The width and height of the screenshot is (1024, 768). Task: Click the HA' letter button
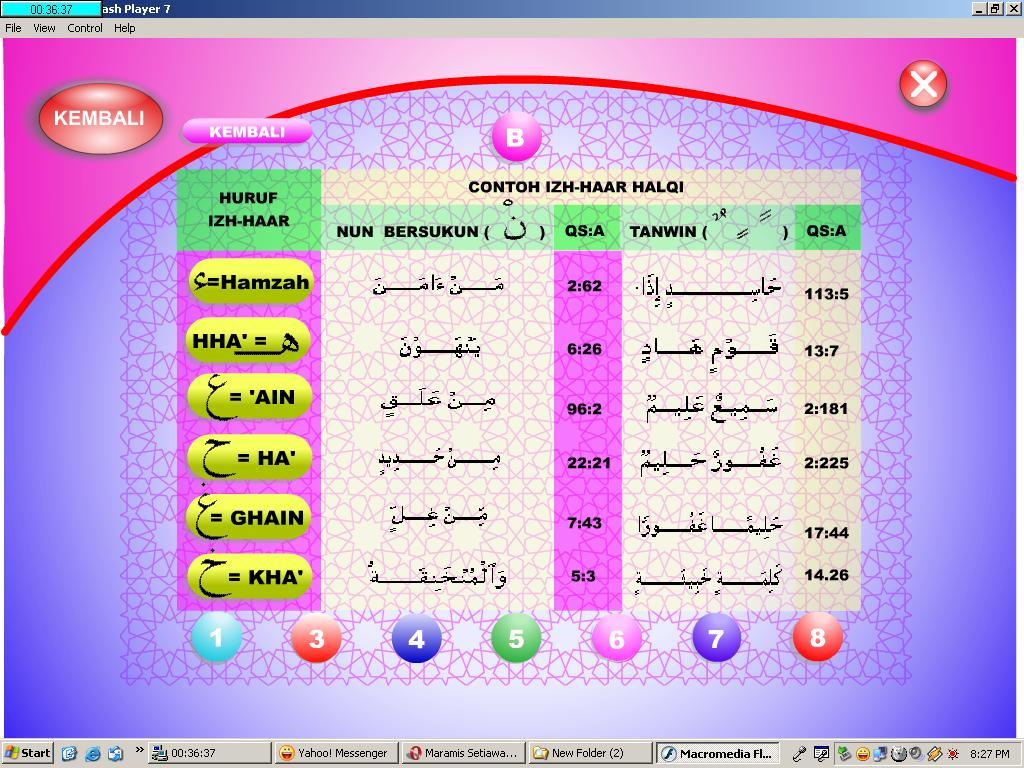point(248,457)
